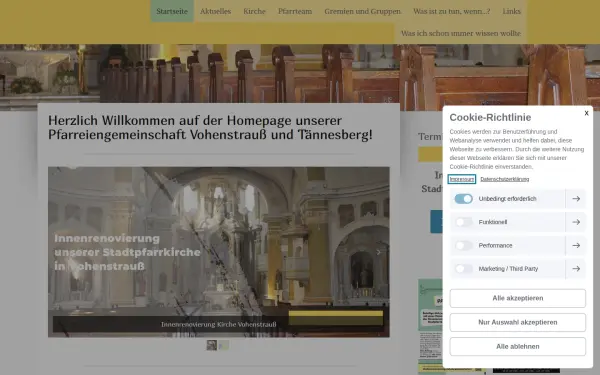Enable the Marketing / Third Party switch
The height and width of the screenshot is (375, 600).
click(463, 269)
